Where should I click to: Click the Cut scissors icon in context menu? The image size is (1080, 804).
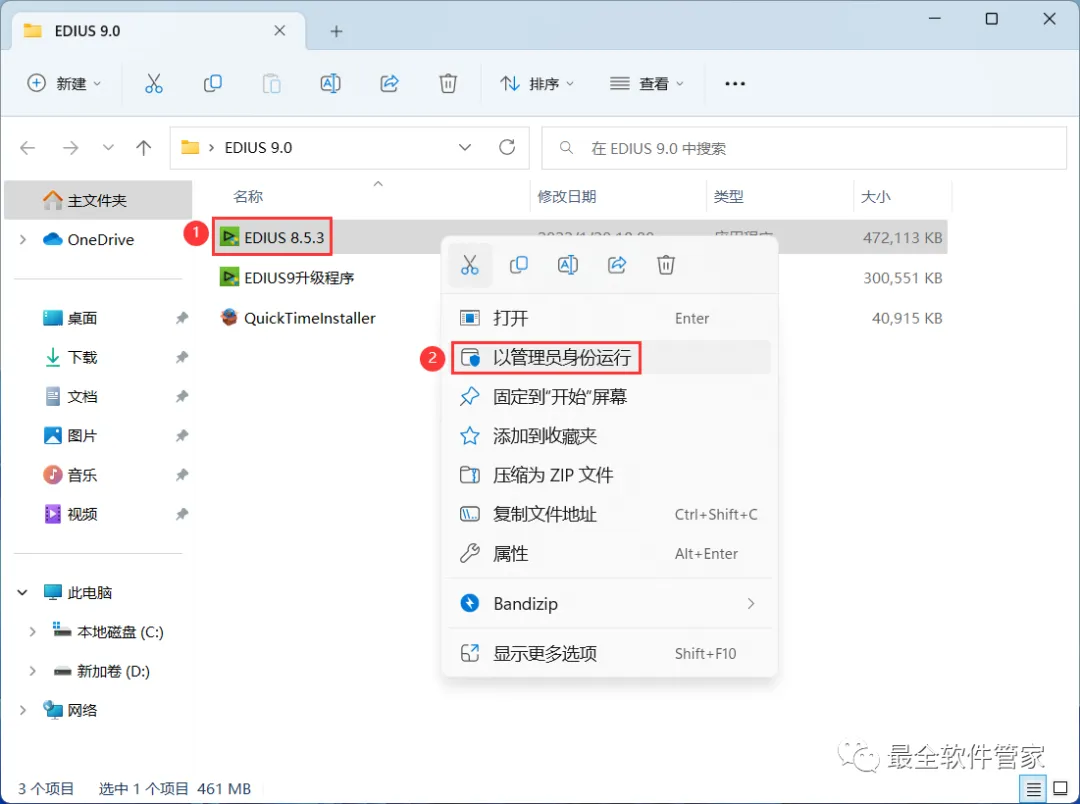[470, 265]
